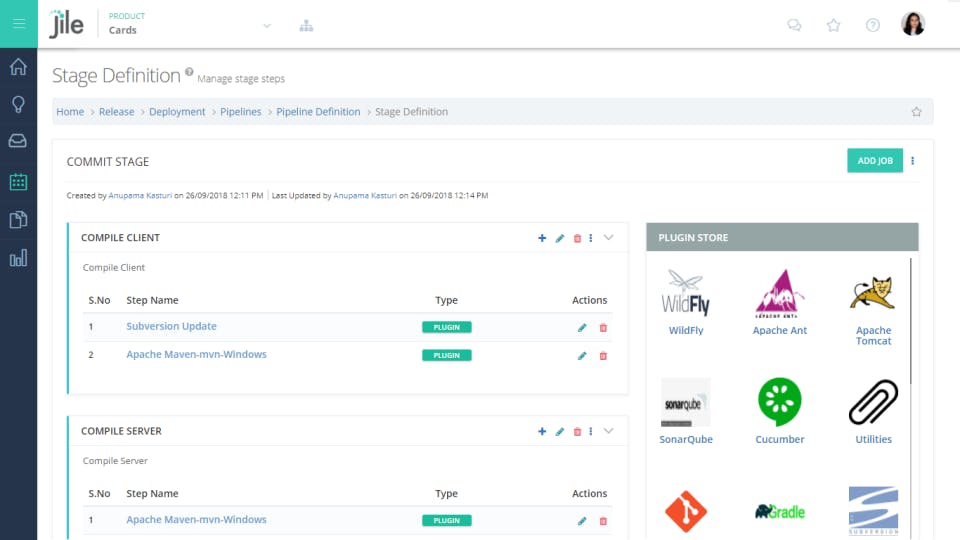Click the Home icon in sidebar
960x540 pixels.
pyautogui.click(x=18, y=68)
